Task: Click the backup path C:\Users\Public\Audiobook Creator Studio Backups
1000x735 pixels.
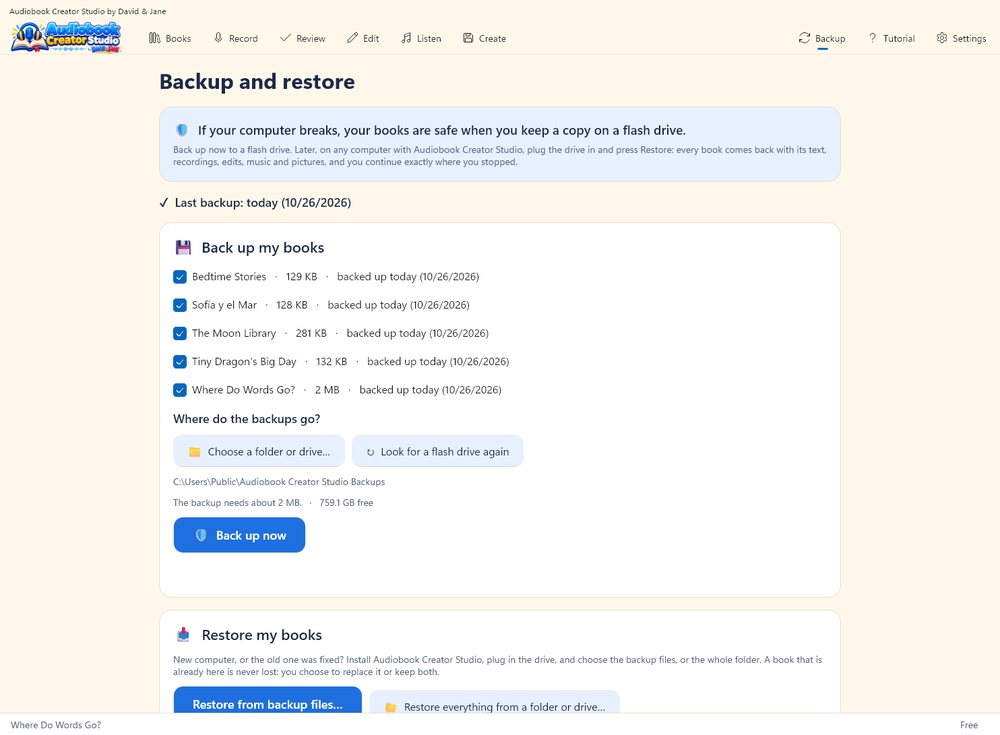Action: [x=279, y=482]
